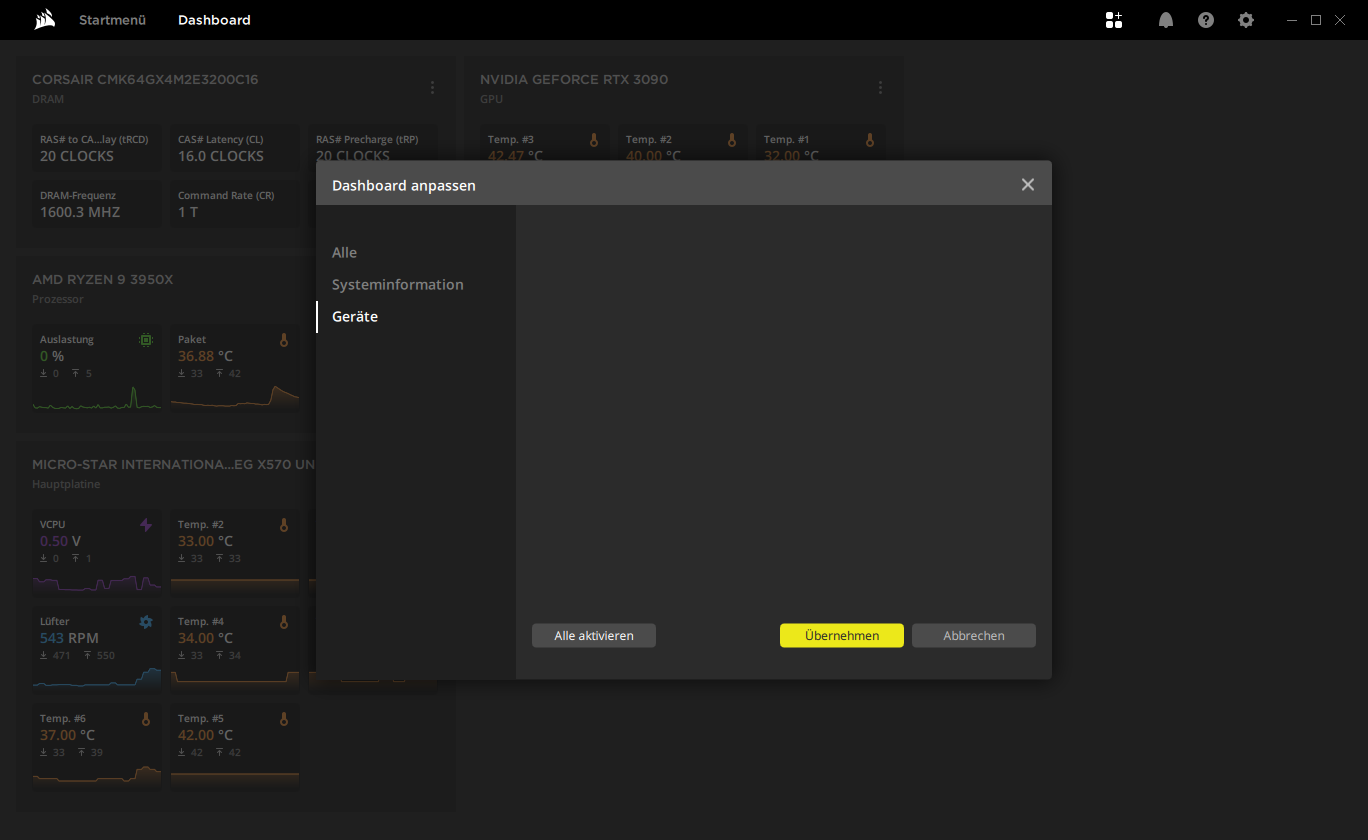Click the 543 RPM fan speed value
Viewport: 1368px width, 840px height.
[x=69, y=638]
